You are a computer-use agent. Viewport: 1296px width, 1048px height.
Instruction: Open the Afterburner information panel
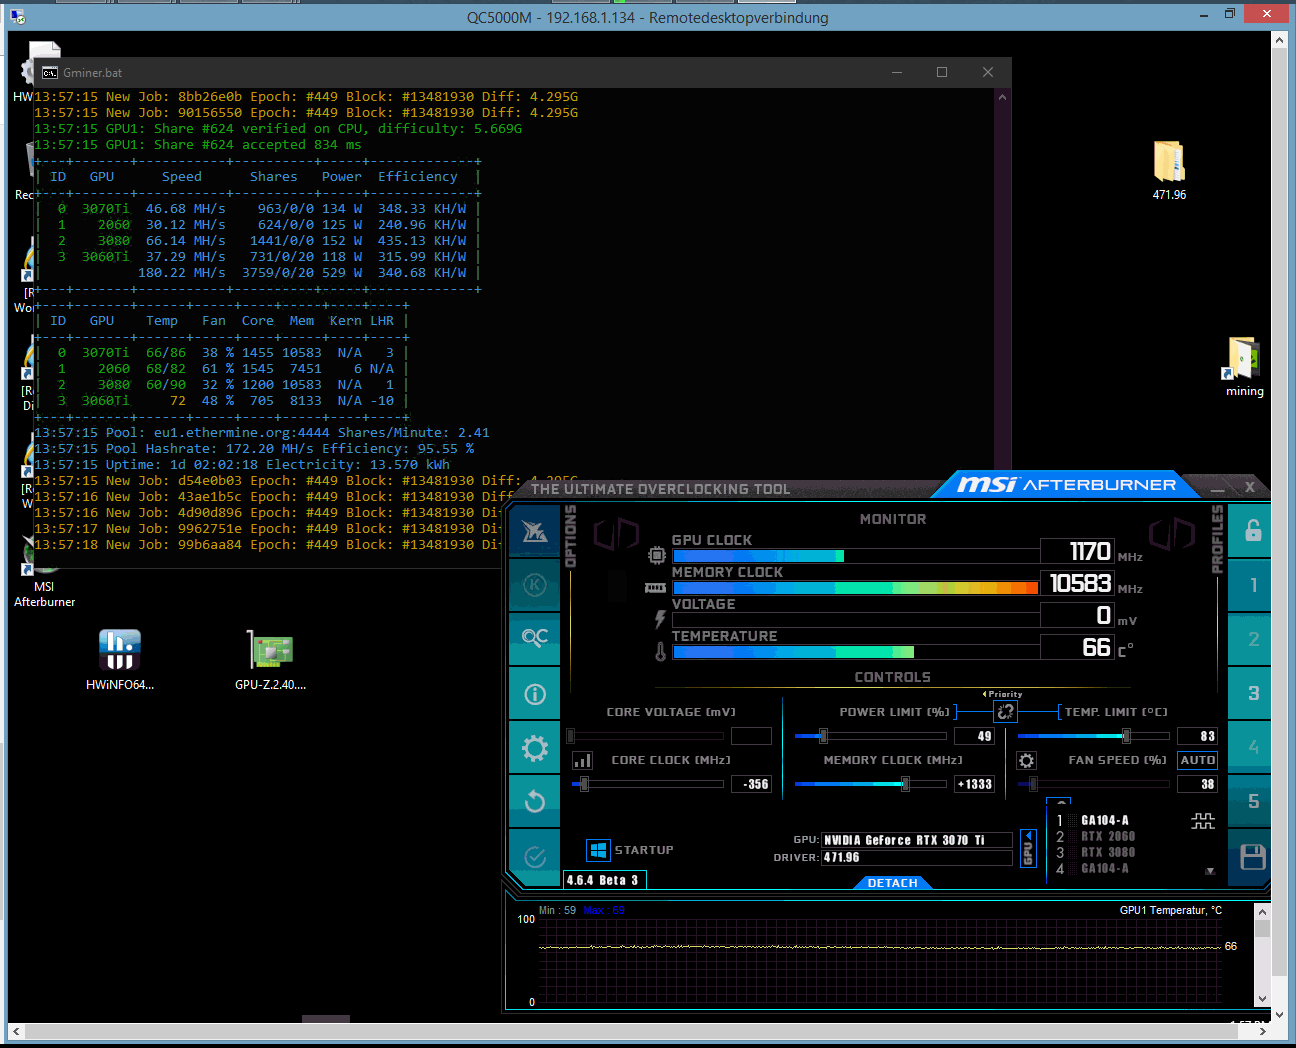click(534, 693)
